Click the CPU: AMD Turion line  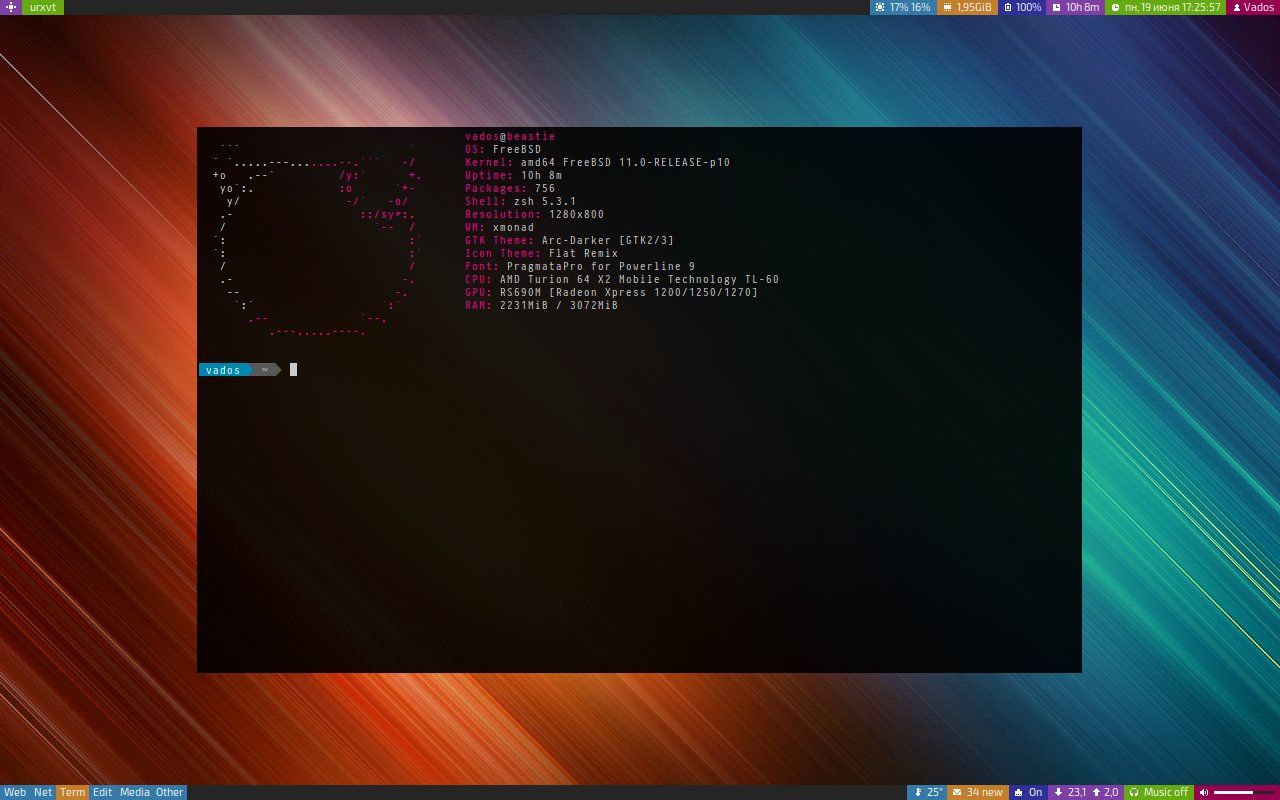[622, 279]
